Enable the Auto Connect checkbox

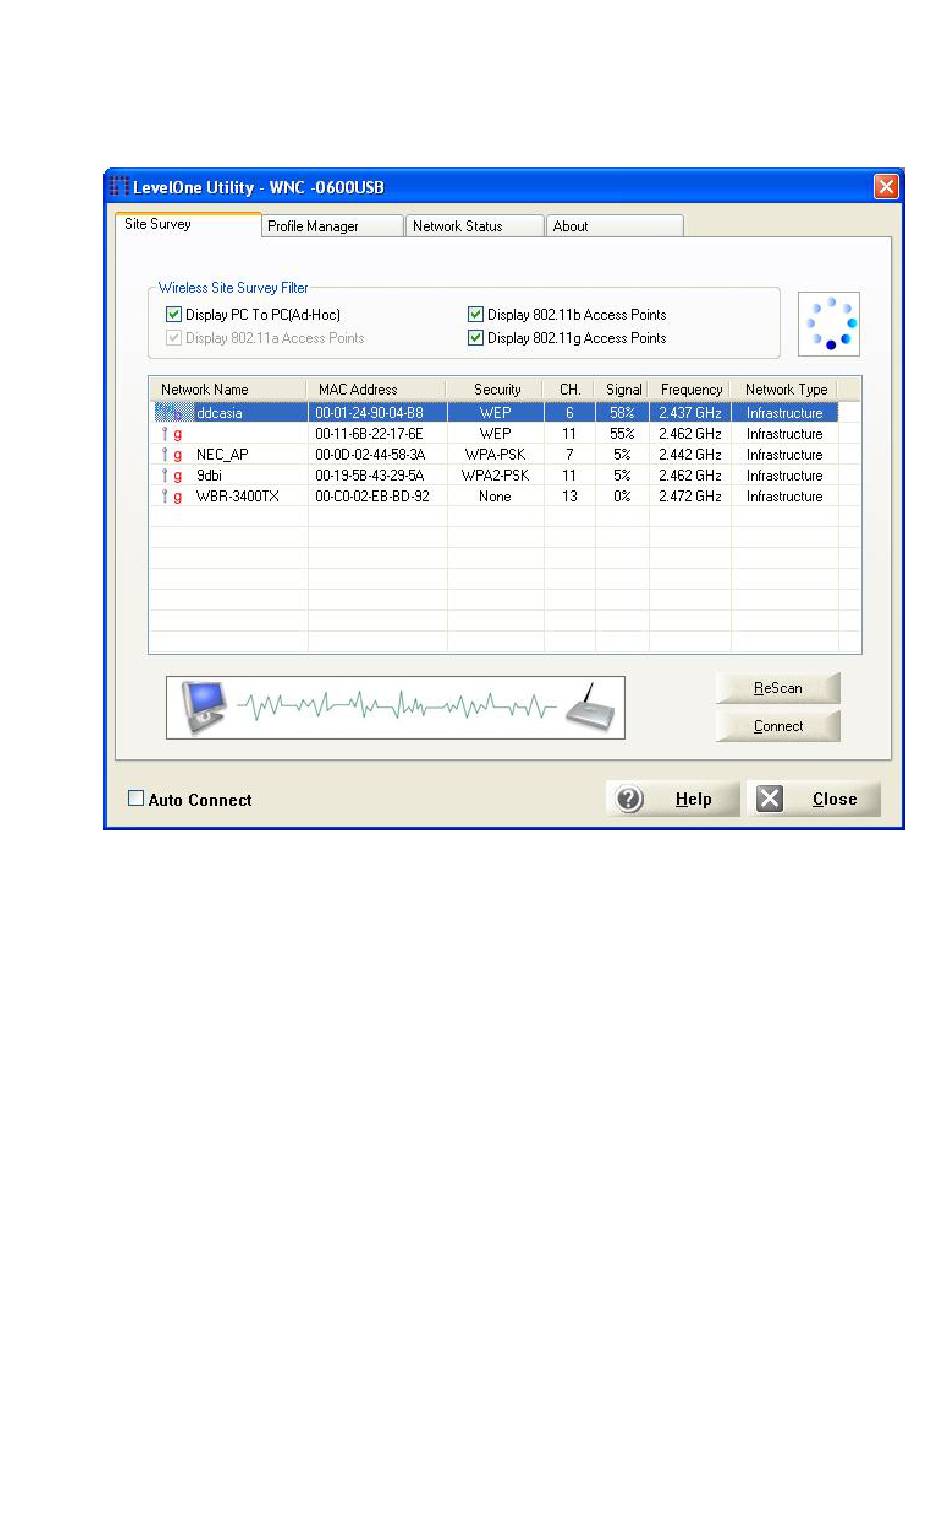click(x=136, y=798)
